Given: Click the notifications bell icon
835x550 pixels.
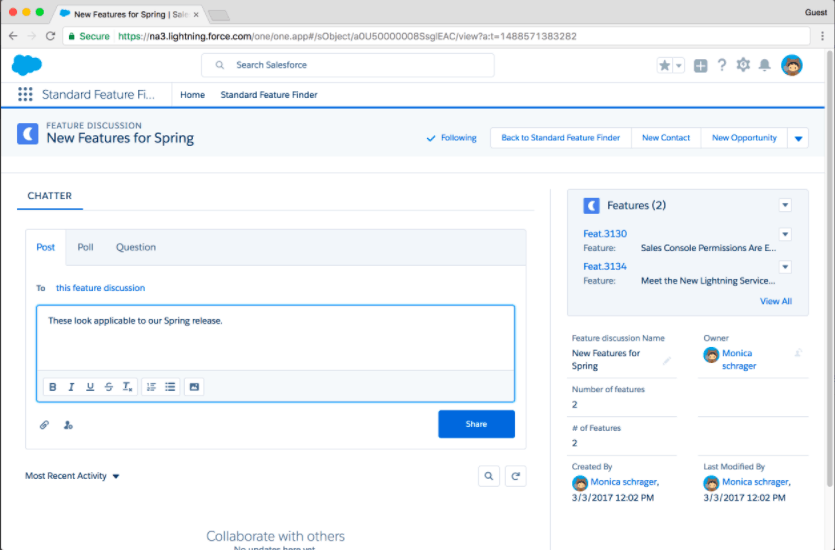Looking at the screenshot, I should click(x=765, y=65).
